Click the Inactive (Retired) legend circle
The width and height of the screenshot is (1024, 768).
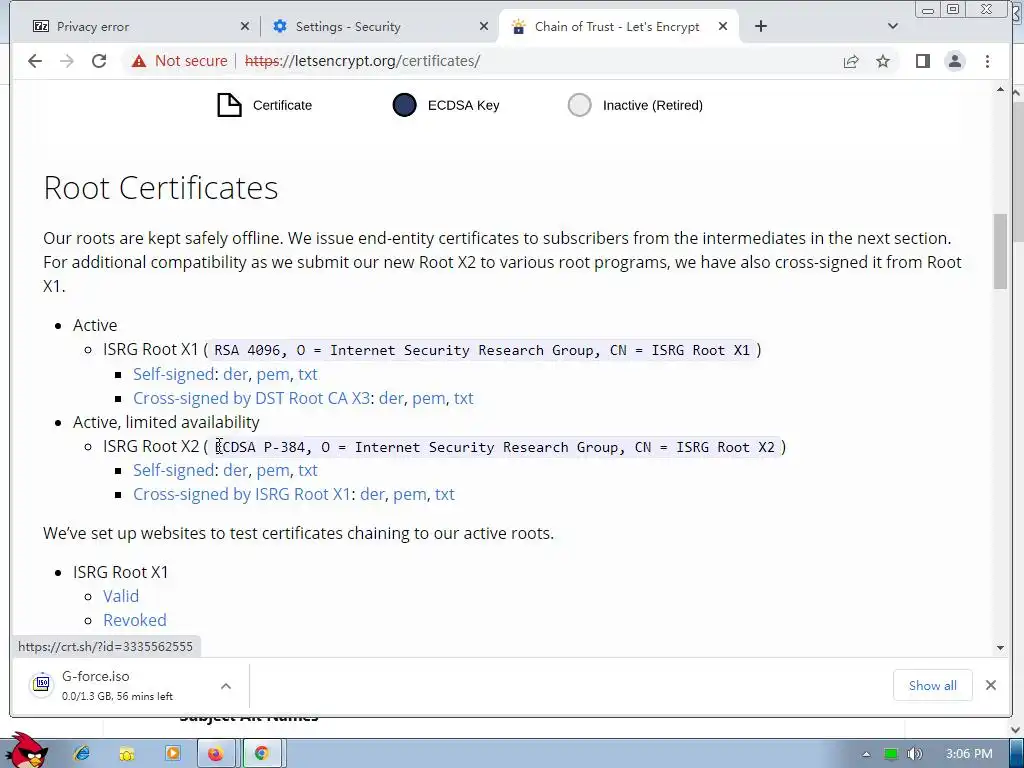pos(579,105)
